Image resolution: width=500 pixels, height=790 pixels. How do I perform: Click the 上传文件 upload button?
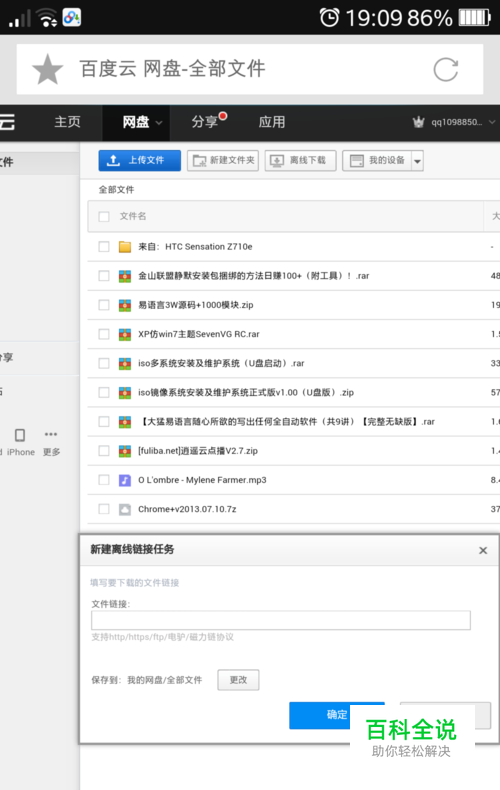click(140, 161)
